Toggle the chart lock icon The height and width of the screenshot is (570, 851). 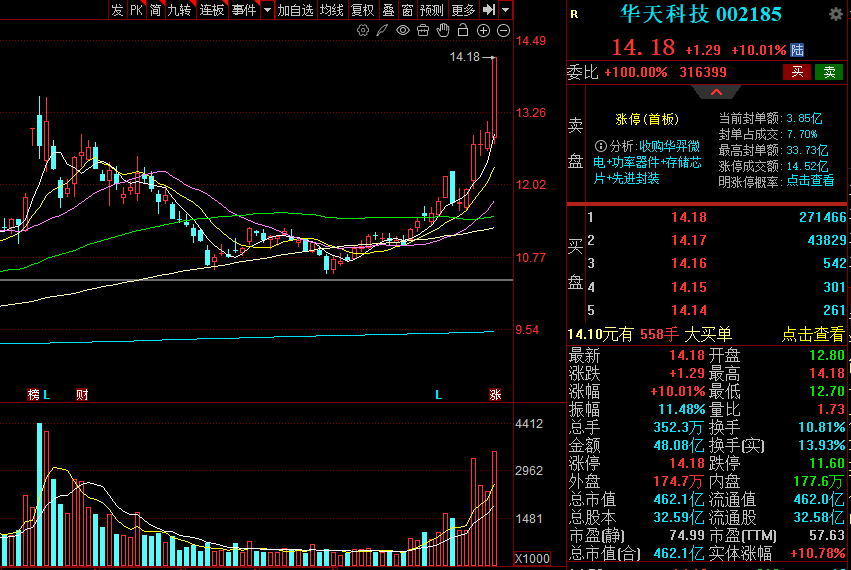pyautogui.click(x=463, y=31)
